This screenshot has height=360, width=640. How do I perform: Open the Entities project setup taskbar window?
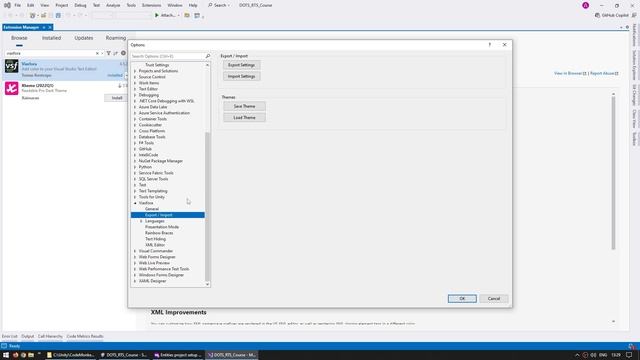tap(178, 355)
